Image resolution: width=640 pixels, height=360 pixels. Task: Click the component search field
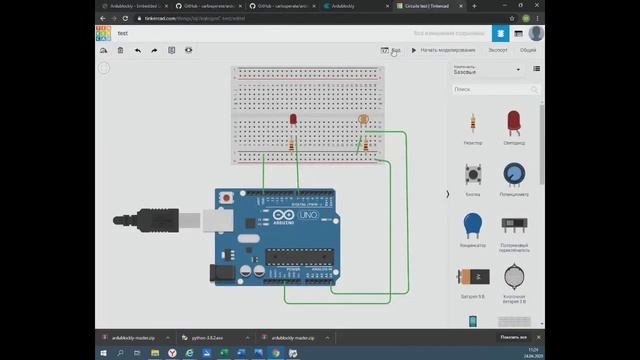[496, 89]
